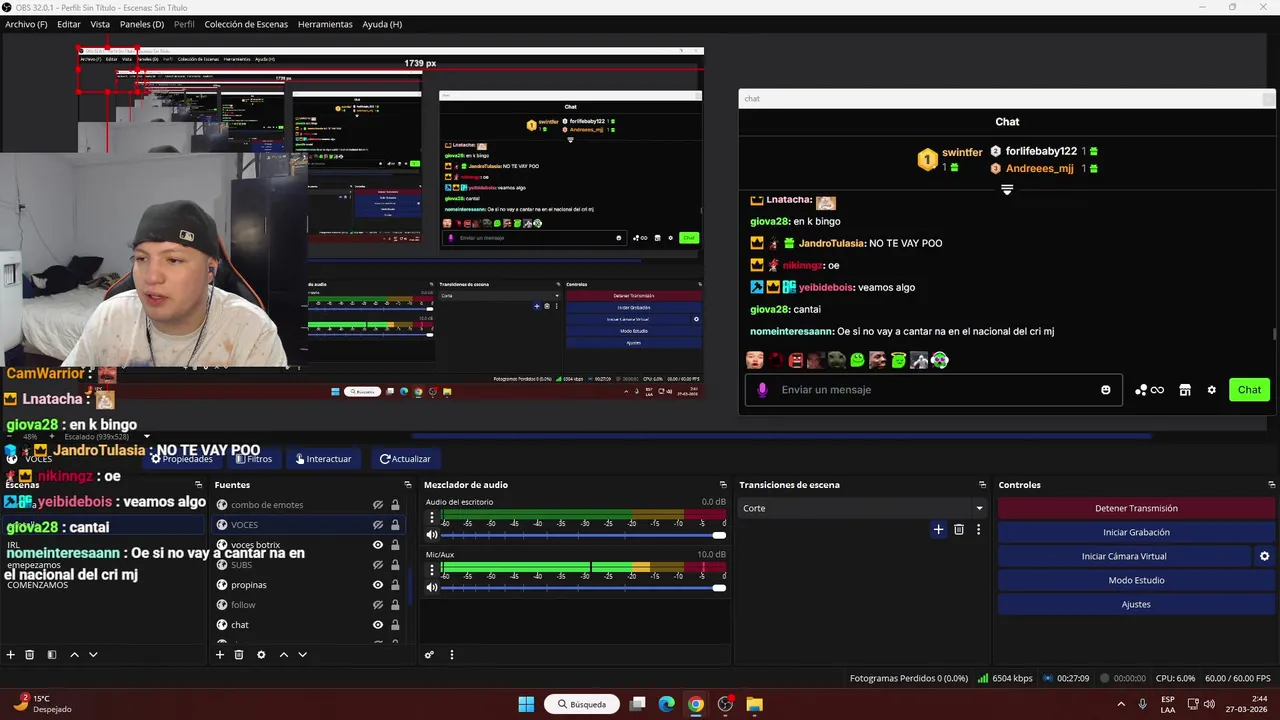Open the Editar menu
This screenshot has height=720, width=1280.
coord(69,24)
